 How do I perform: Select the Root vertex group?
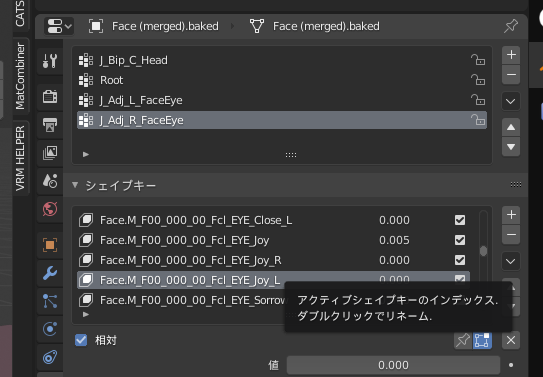pyautogui.click(x=282, y=80)
